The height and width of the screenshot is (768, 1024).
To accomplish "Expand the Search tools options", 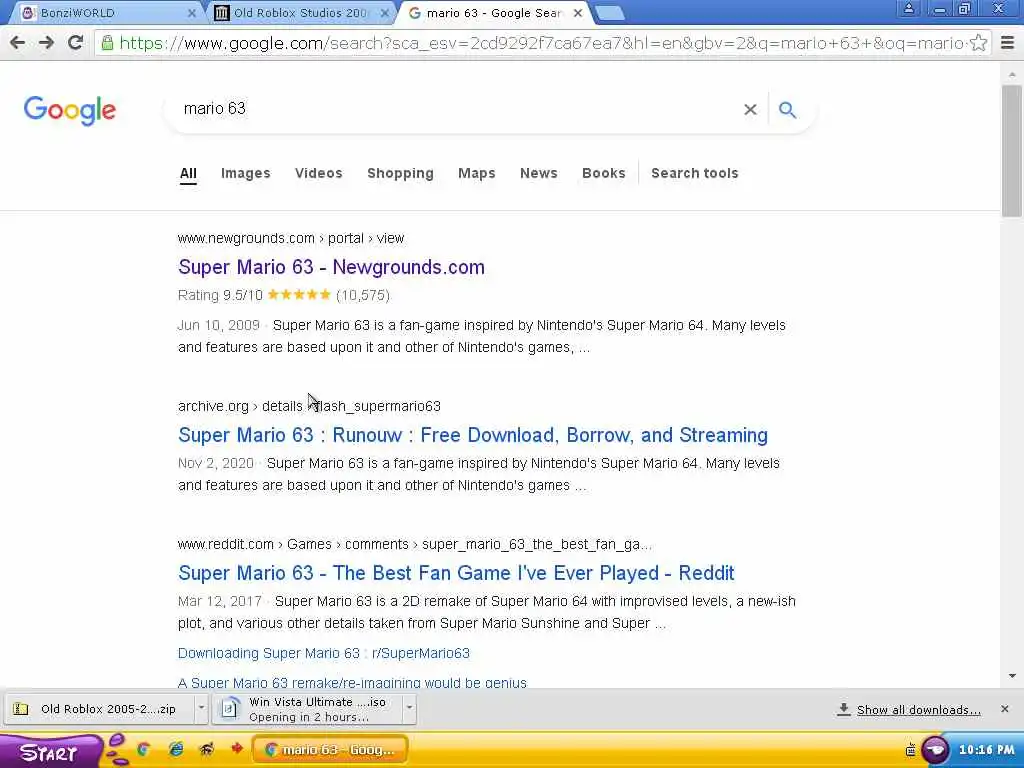I will click(695, 173).
